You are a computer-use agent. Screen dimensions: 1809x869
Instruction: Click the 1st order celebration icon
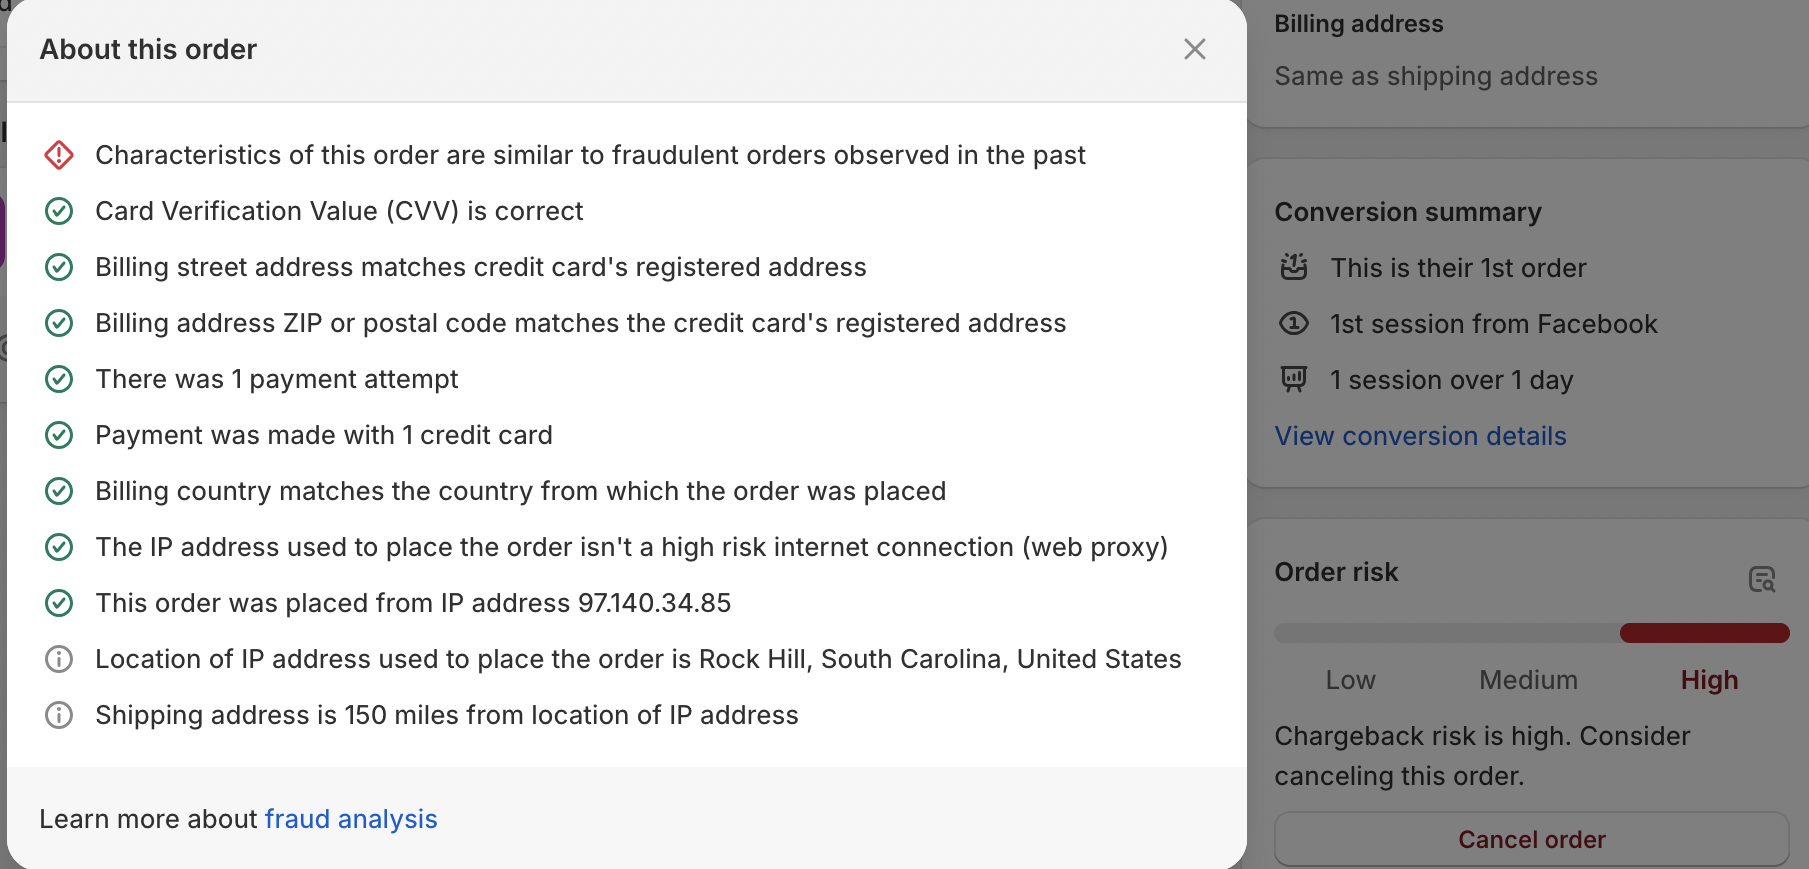[1294, 267]
